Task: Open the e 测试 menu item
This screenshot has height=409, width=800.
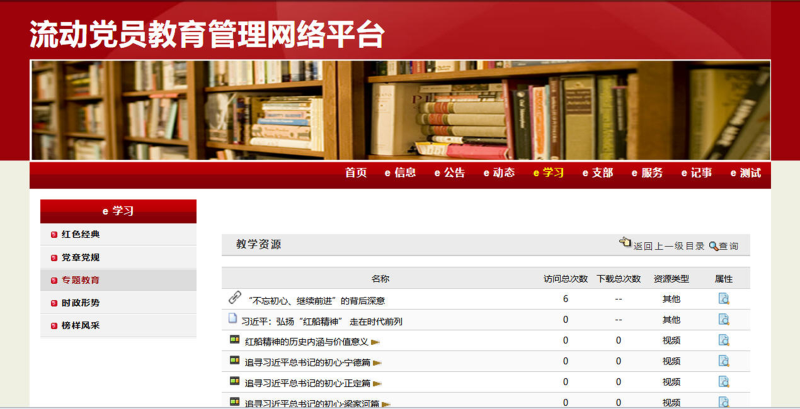Action: 745,173
